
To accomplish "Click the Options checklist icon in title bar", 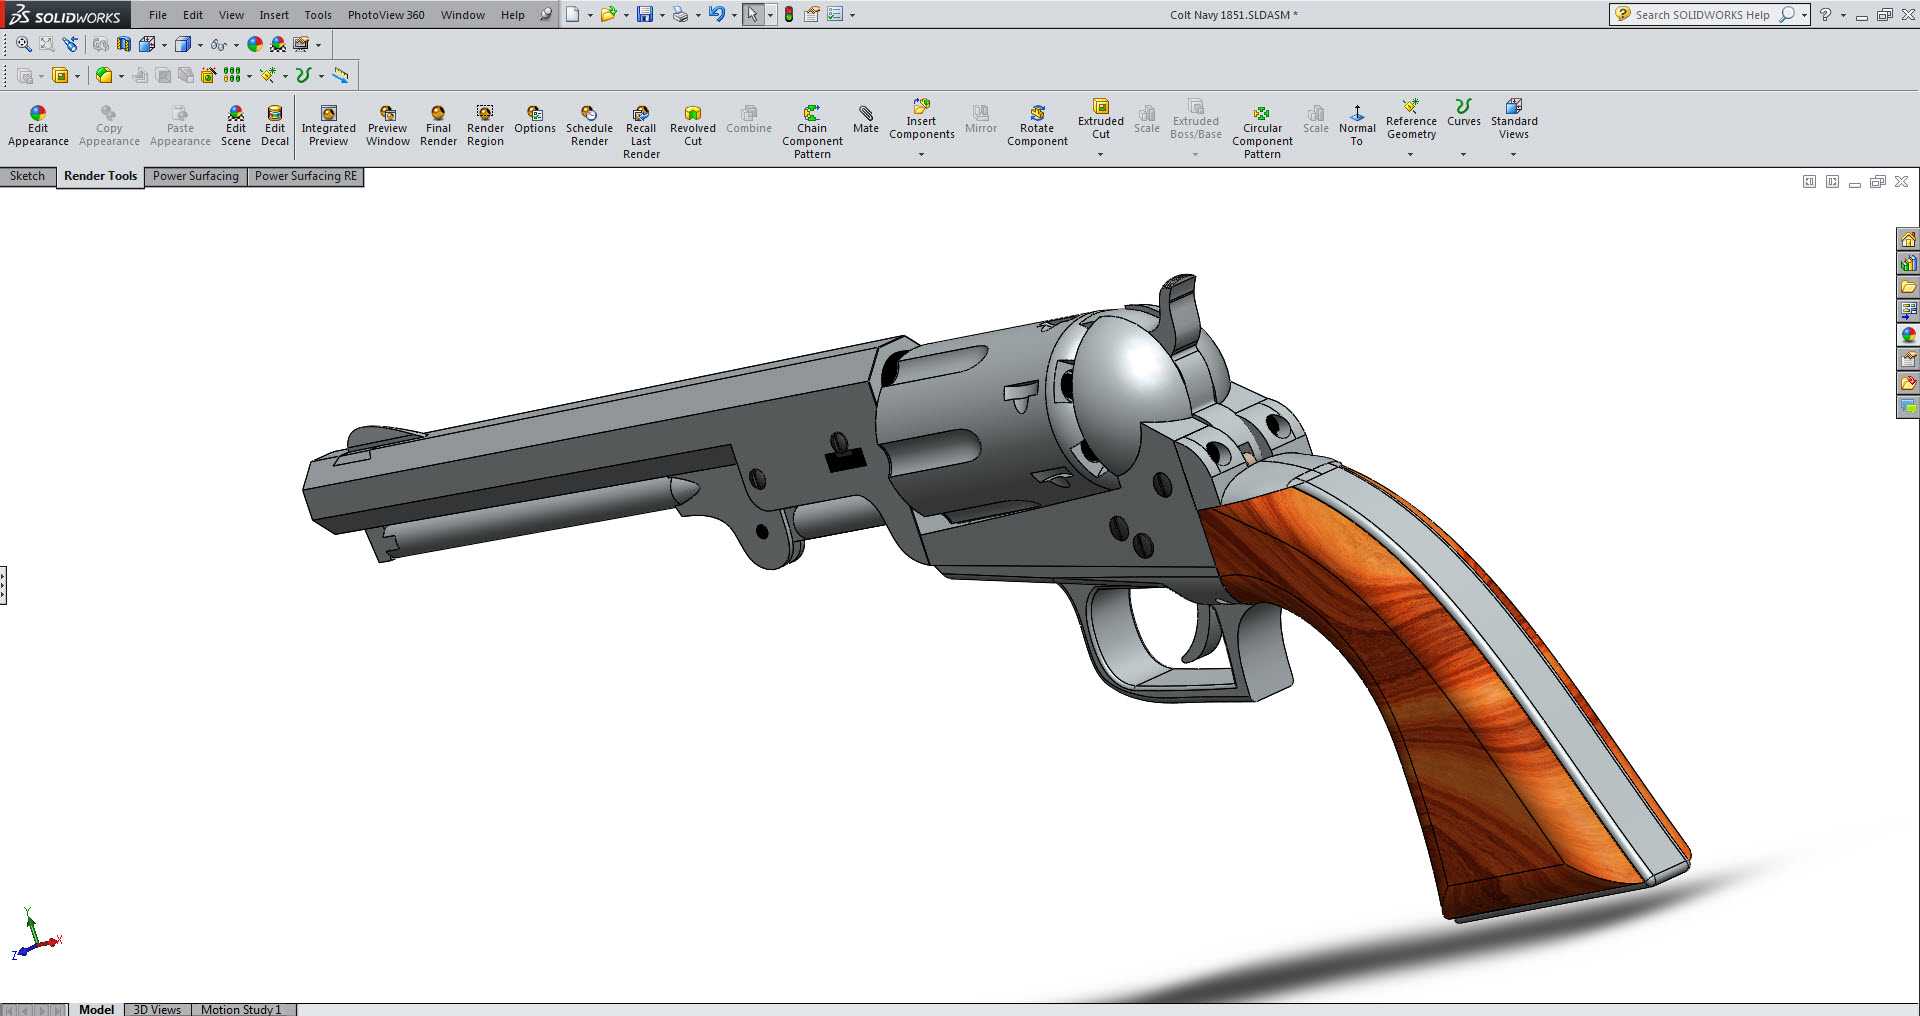I will tap(835, 14).
